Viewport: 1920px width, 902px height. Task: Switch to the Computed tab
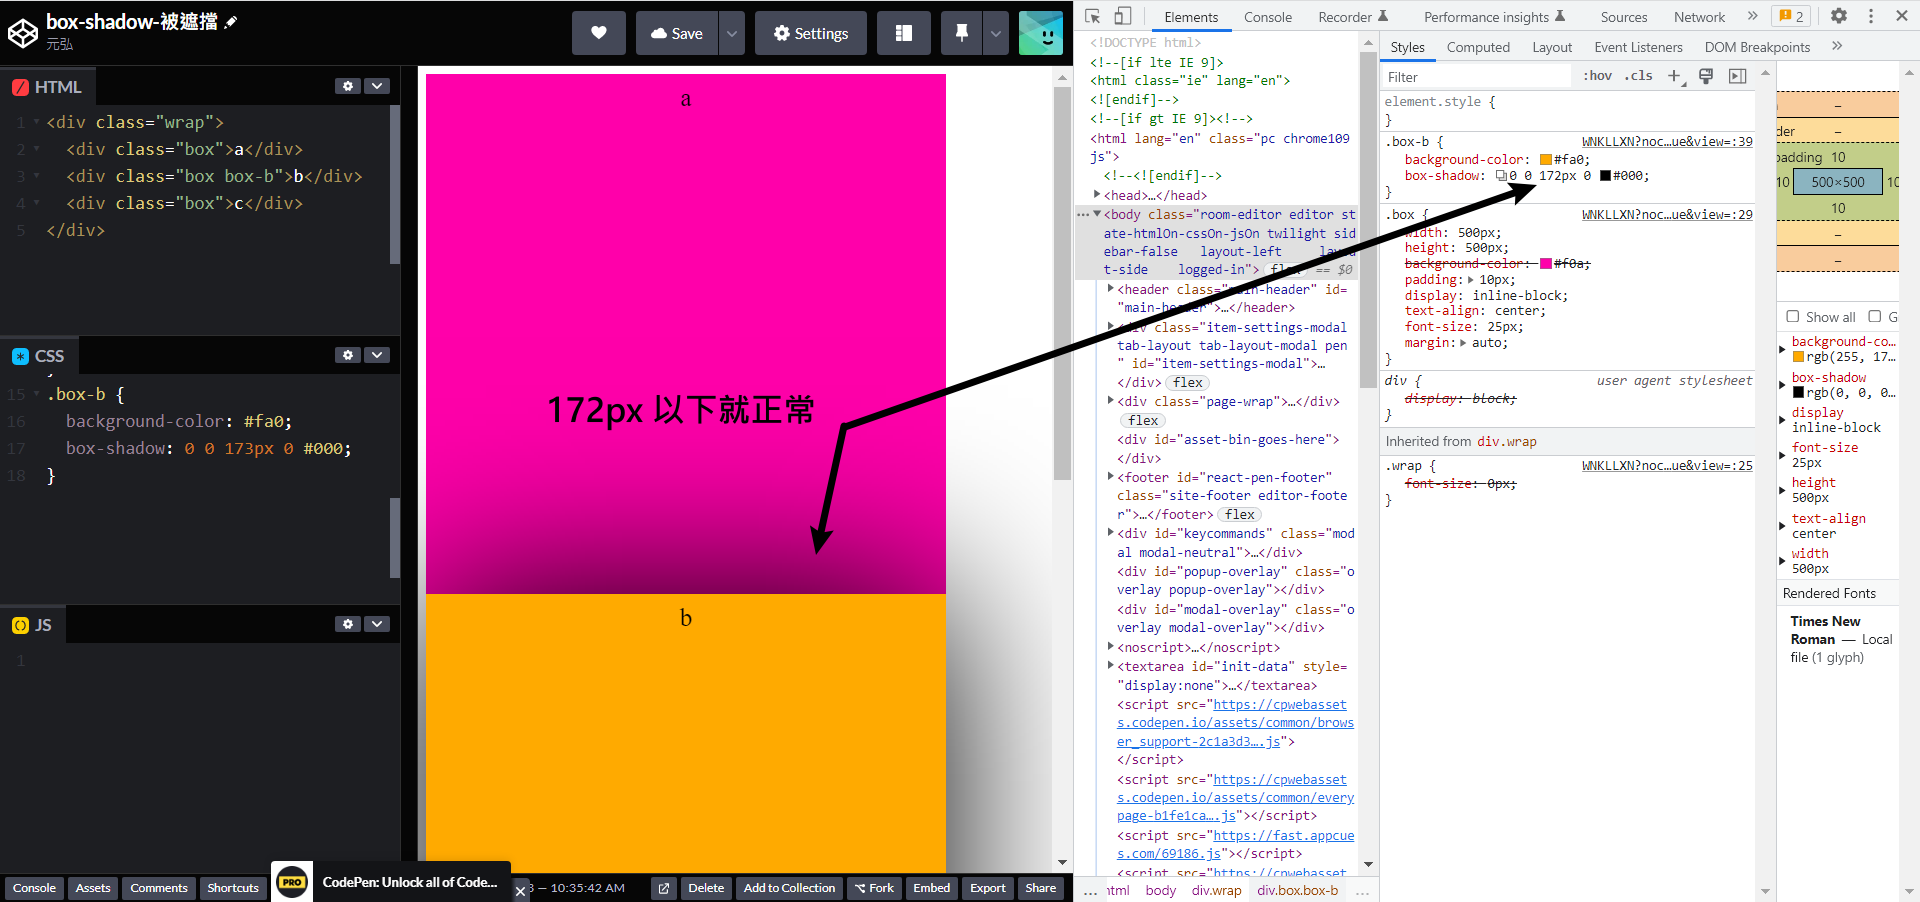1478,47
